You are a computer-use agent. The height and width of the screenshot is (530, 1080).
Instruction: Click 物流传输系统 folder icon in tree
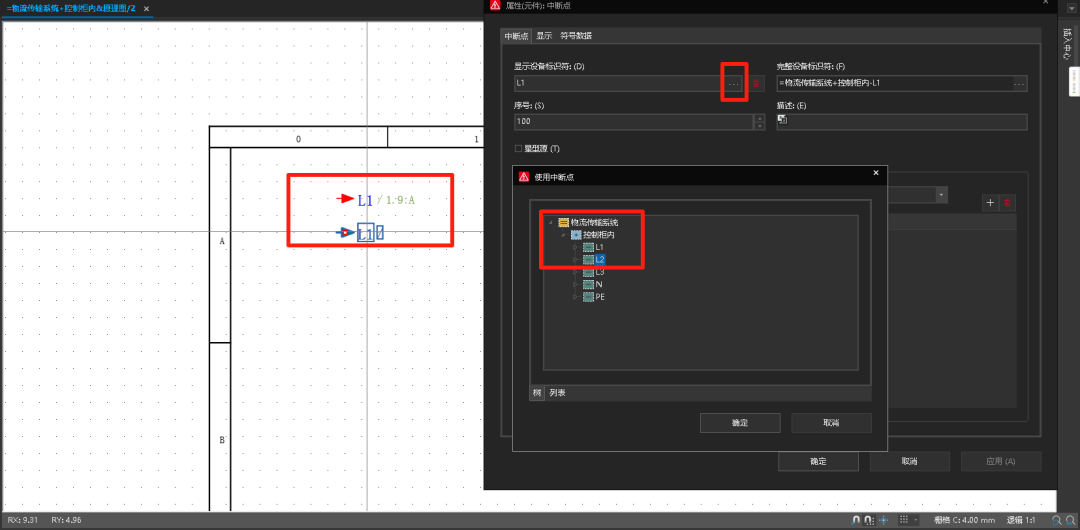[x=563, y=222]
